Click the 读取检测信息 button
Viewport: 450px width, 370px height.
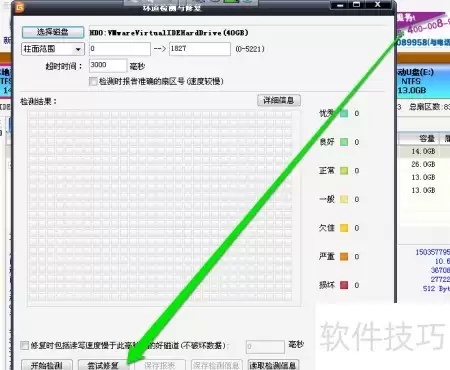273,365
